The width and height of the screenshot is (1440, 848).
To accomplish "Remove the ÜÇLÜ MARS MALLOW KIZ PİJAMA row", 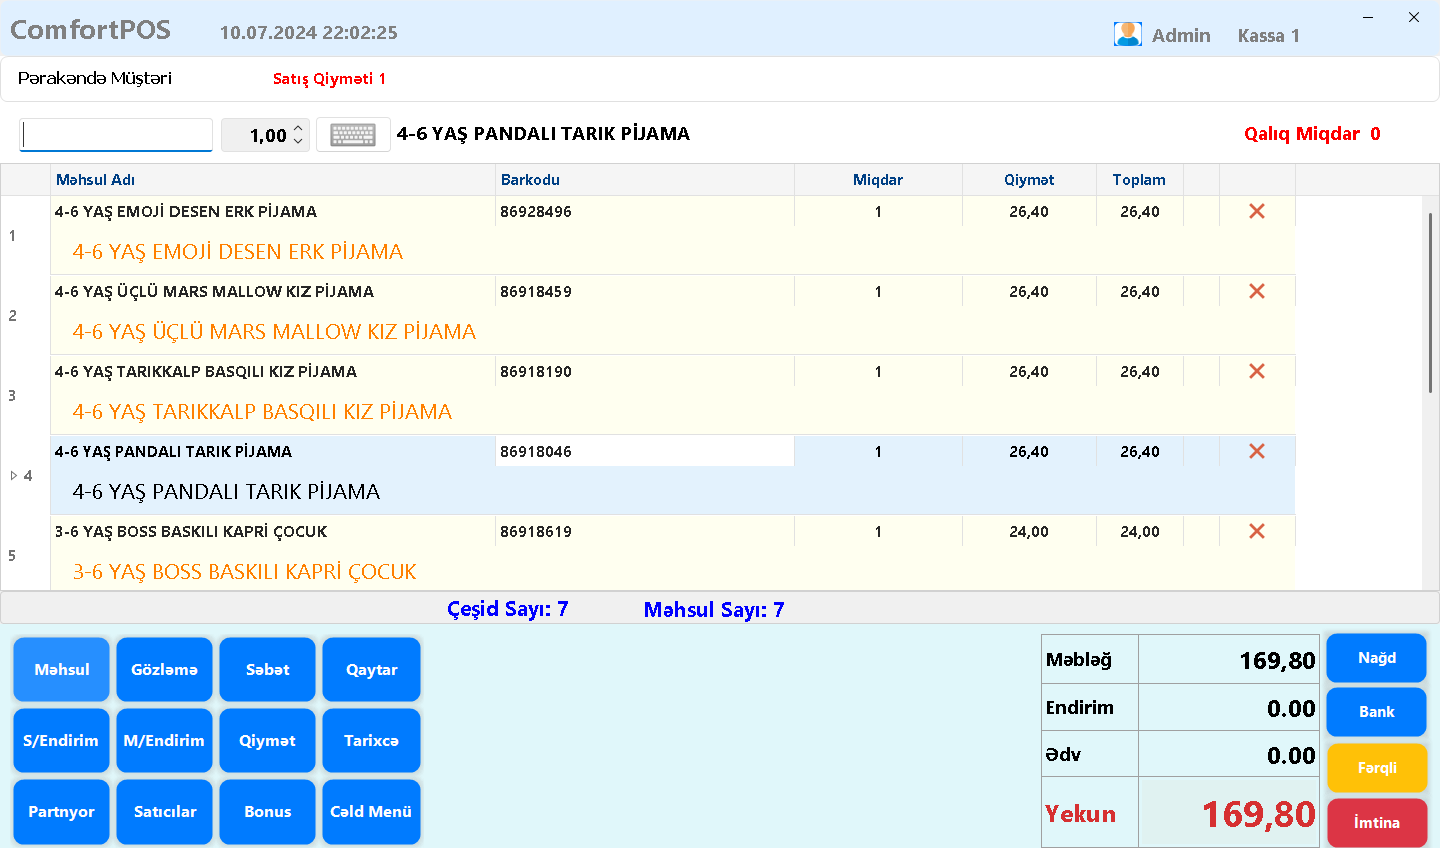I will coord(1257,291).
